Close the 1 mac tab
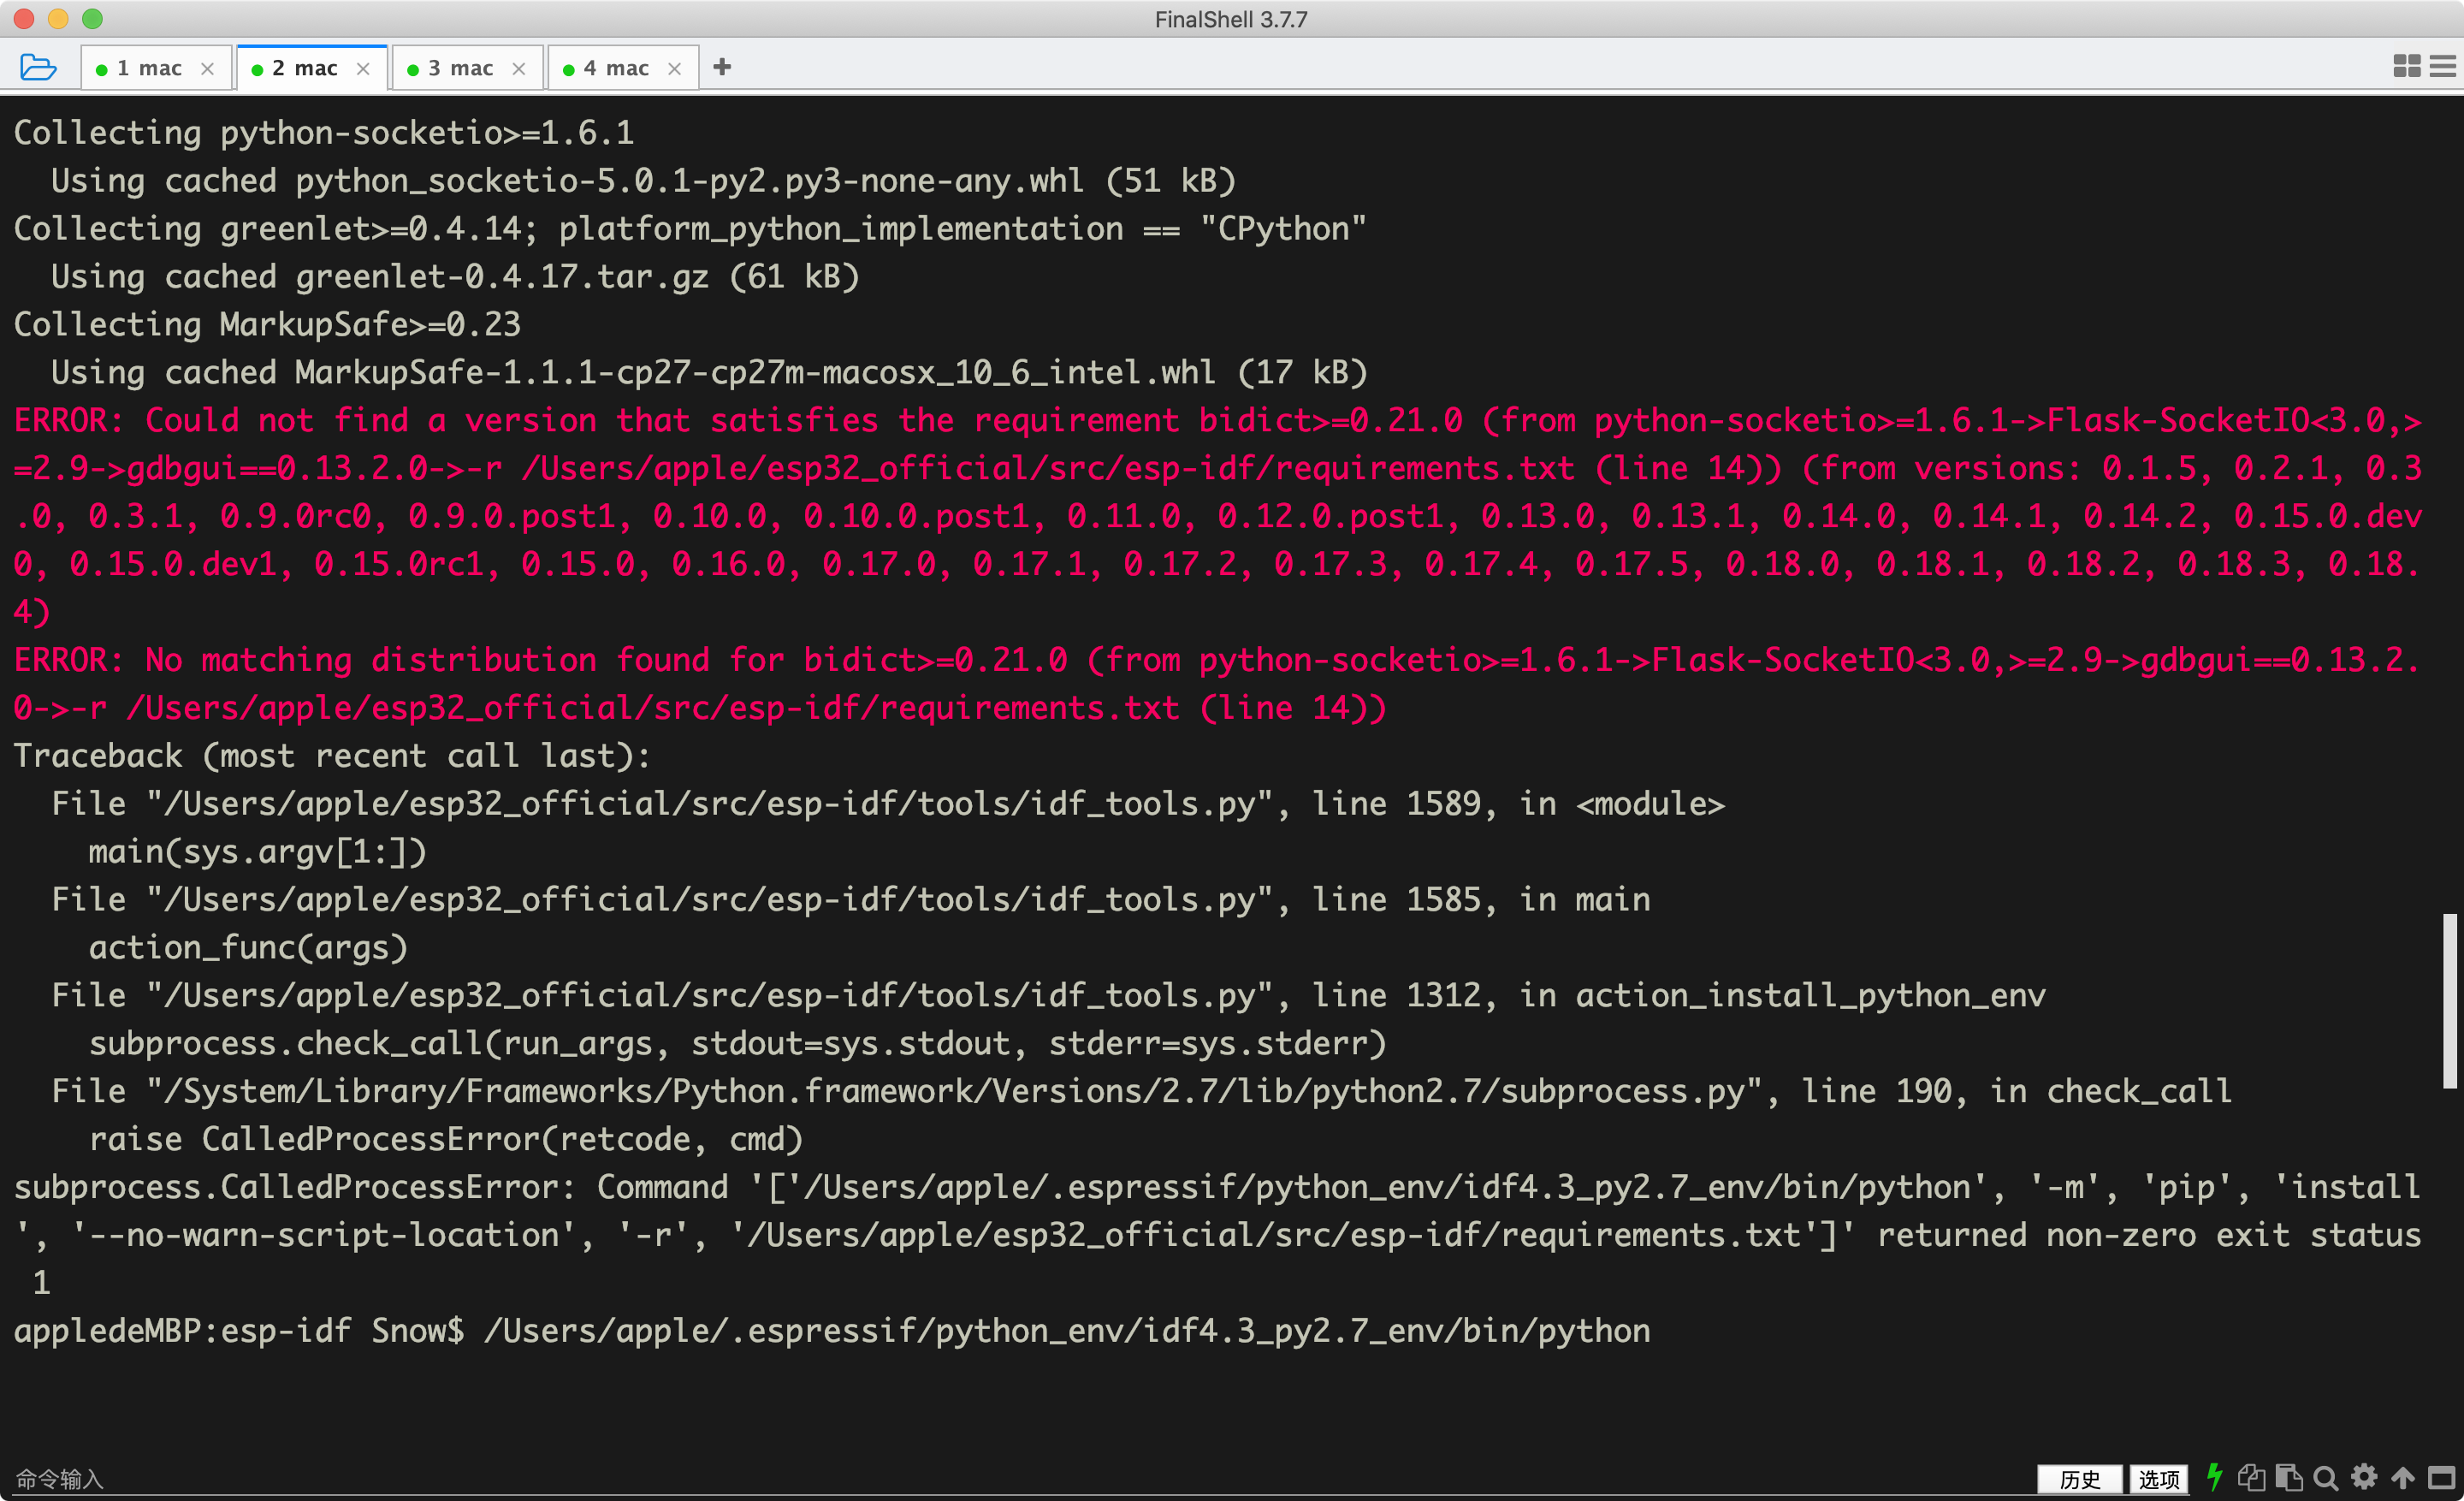Viewport: 2464px width, 1501px height. (207, 69)
